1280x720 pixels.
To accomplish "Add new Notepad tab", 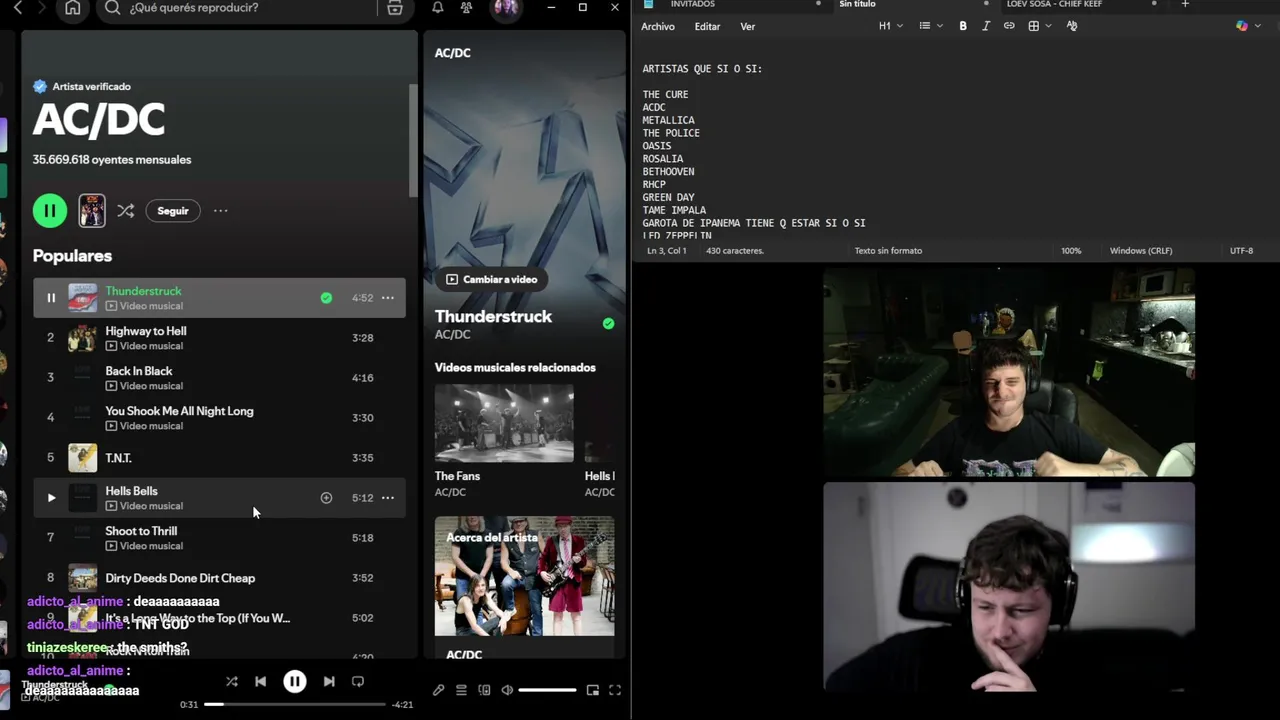I will pos(1185,4).
